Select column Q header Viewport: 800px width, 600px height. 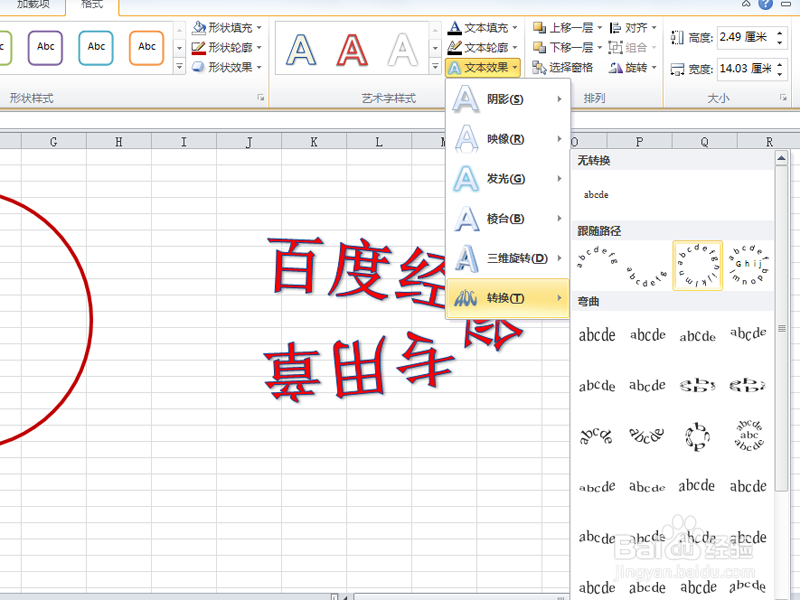(705, 141)
